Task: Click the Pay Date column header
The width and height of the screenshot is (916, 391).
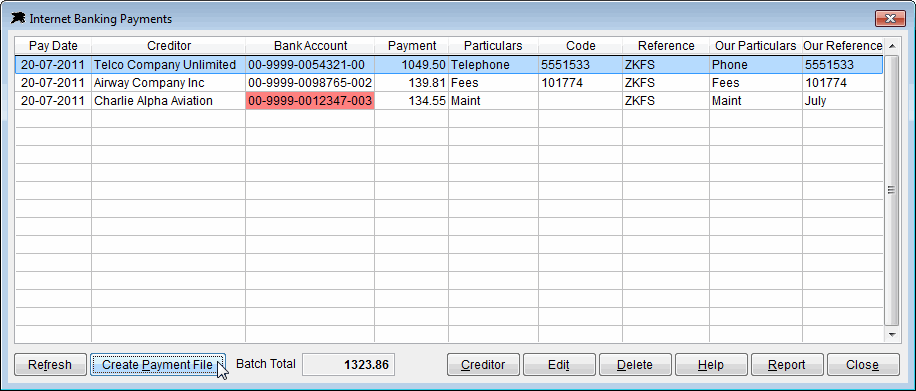Action: pyautogui.click(x=53, y=46)
